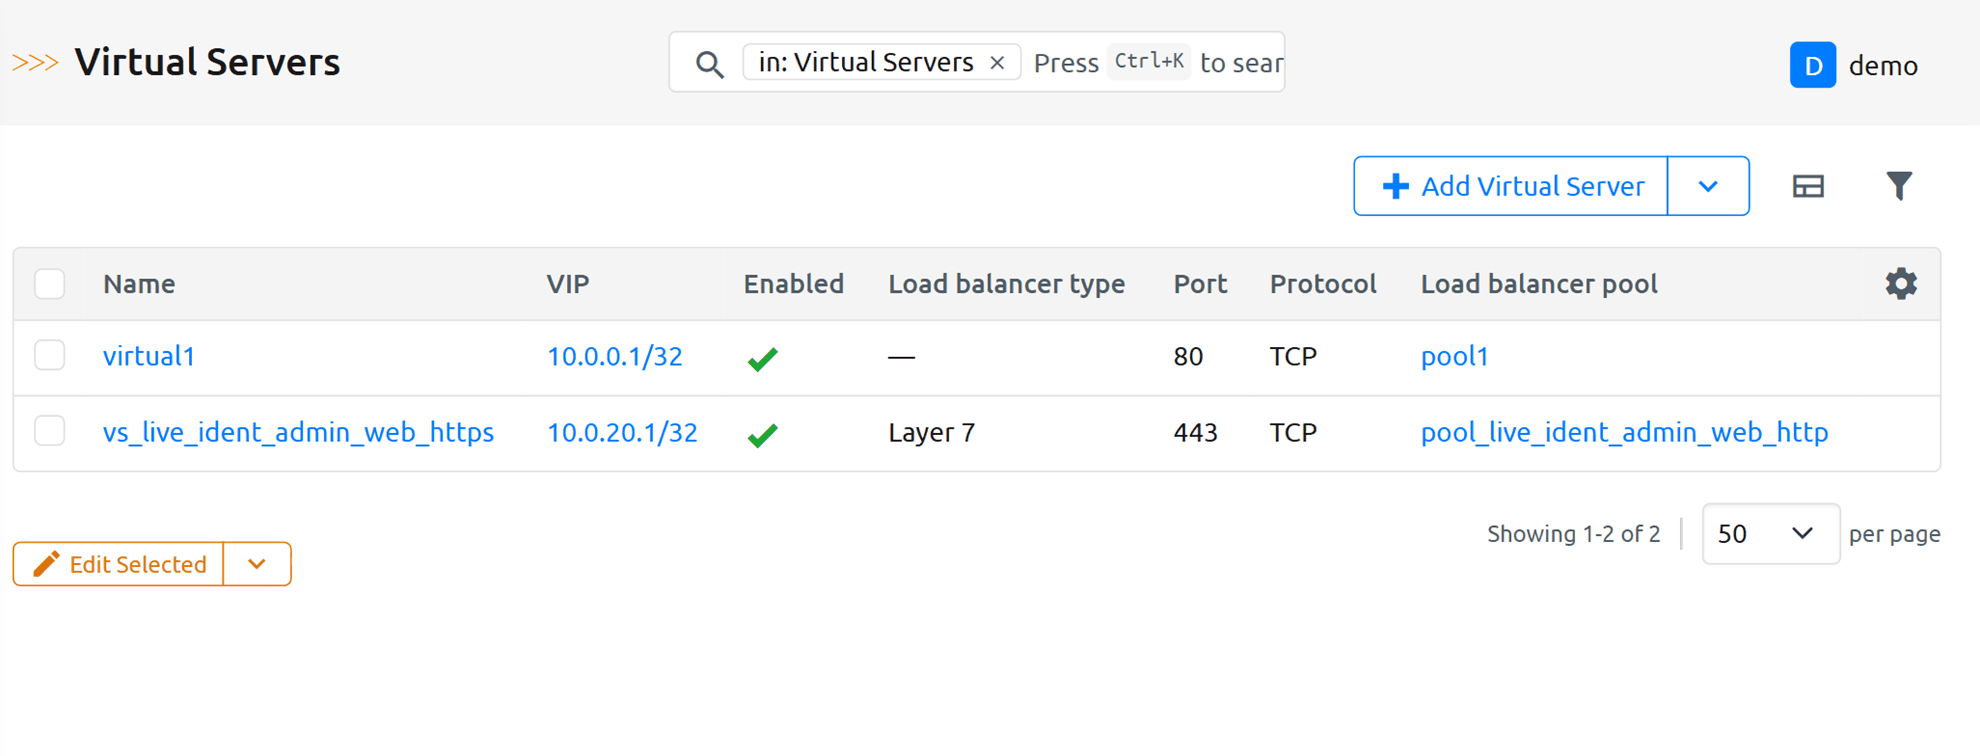This screenshot has height=756, width=1980.
Task: Select the virtual1 row checkbox
Action: coord(50,355)
